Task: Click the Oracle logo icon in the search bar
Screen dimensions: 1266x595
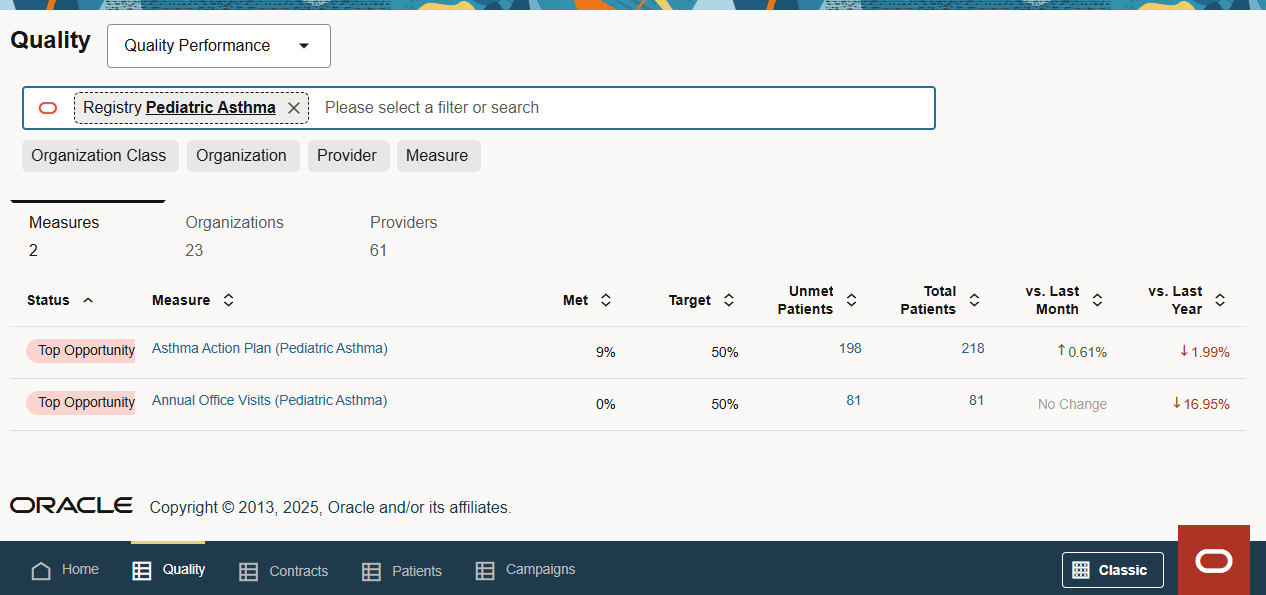Action: point(47,107)
